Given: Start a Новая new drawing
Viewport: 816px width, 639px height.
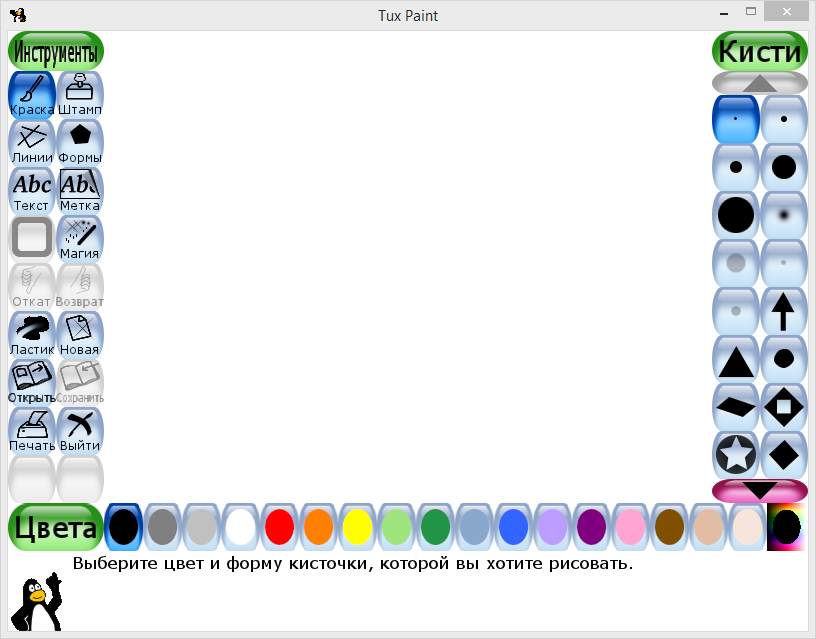Looking at the screenshot, I should point(80,335).
